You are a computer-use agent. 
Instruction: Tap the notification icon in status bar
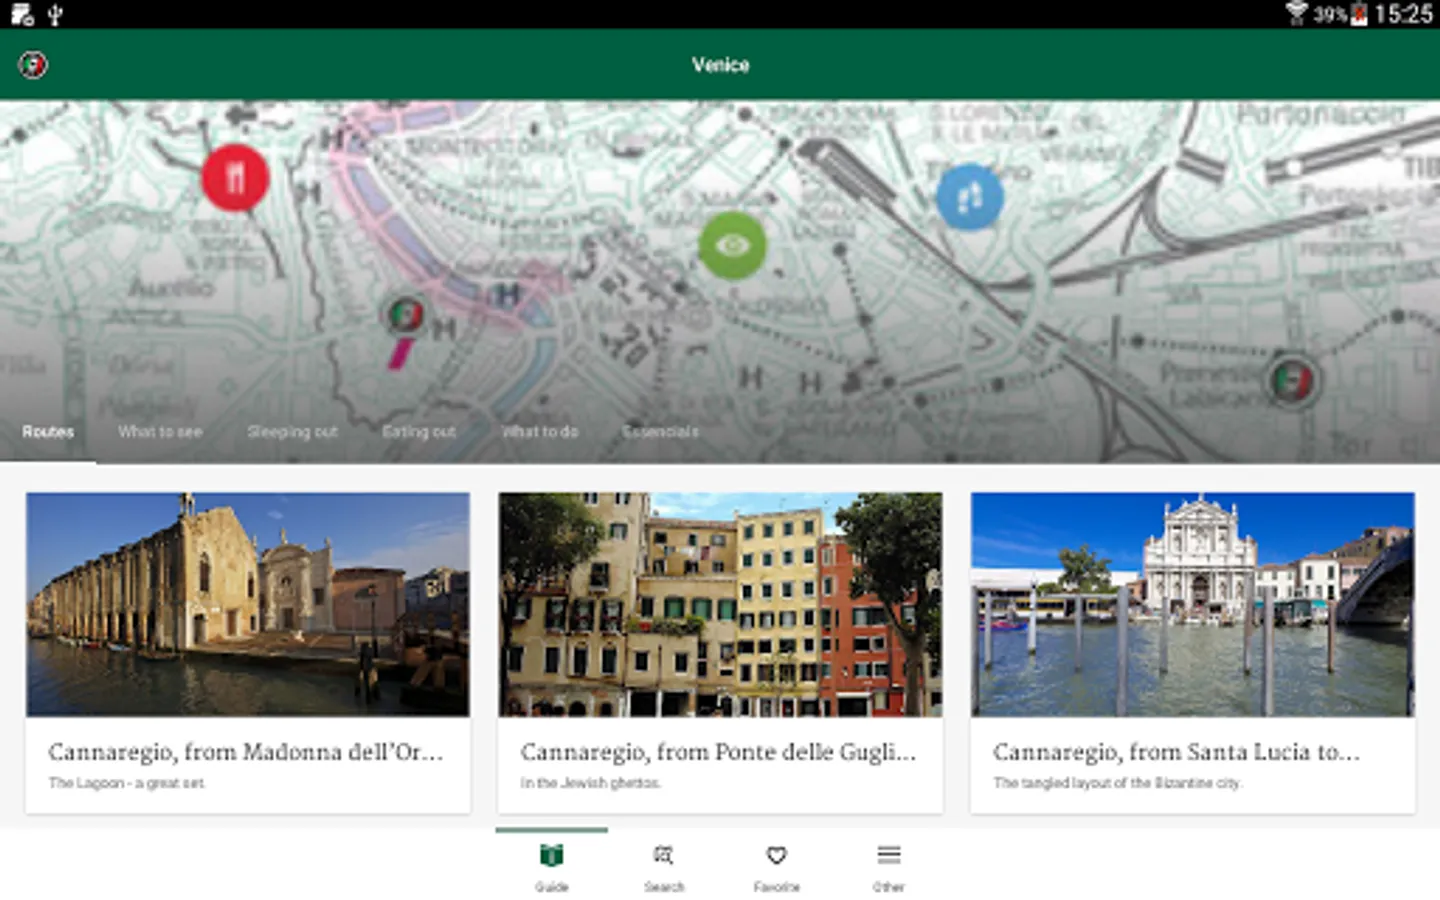click(x=22, y=14)
